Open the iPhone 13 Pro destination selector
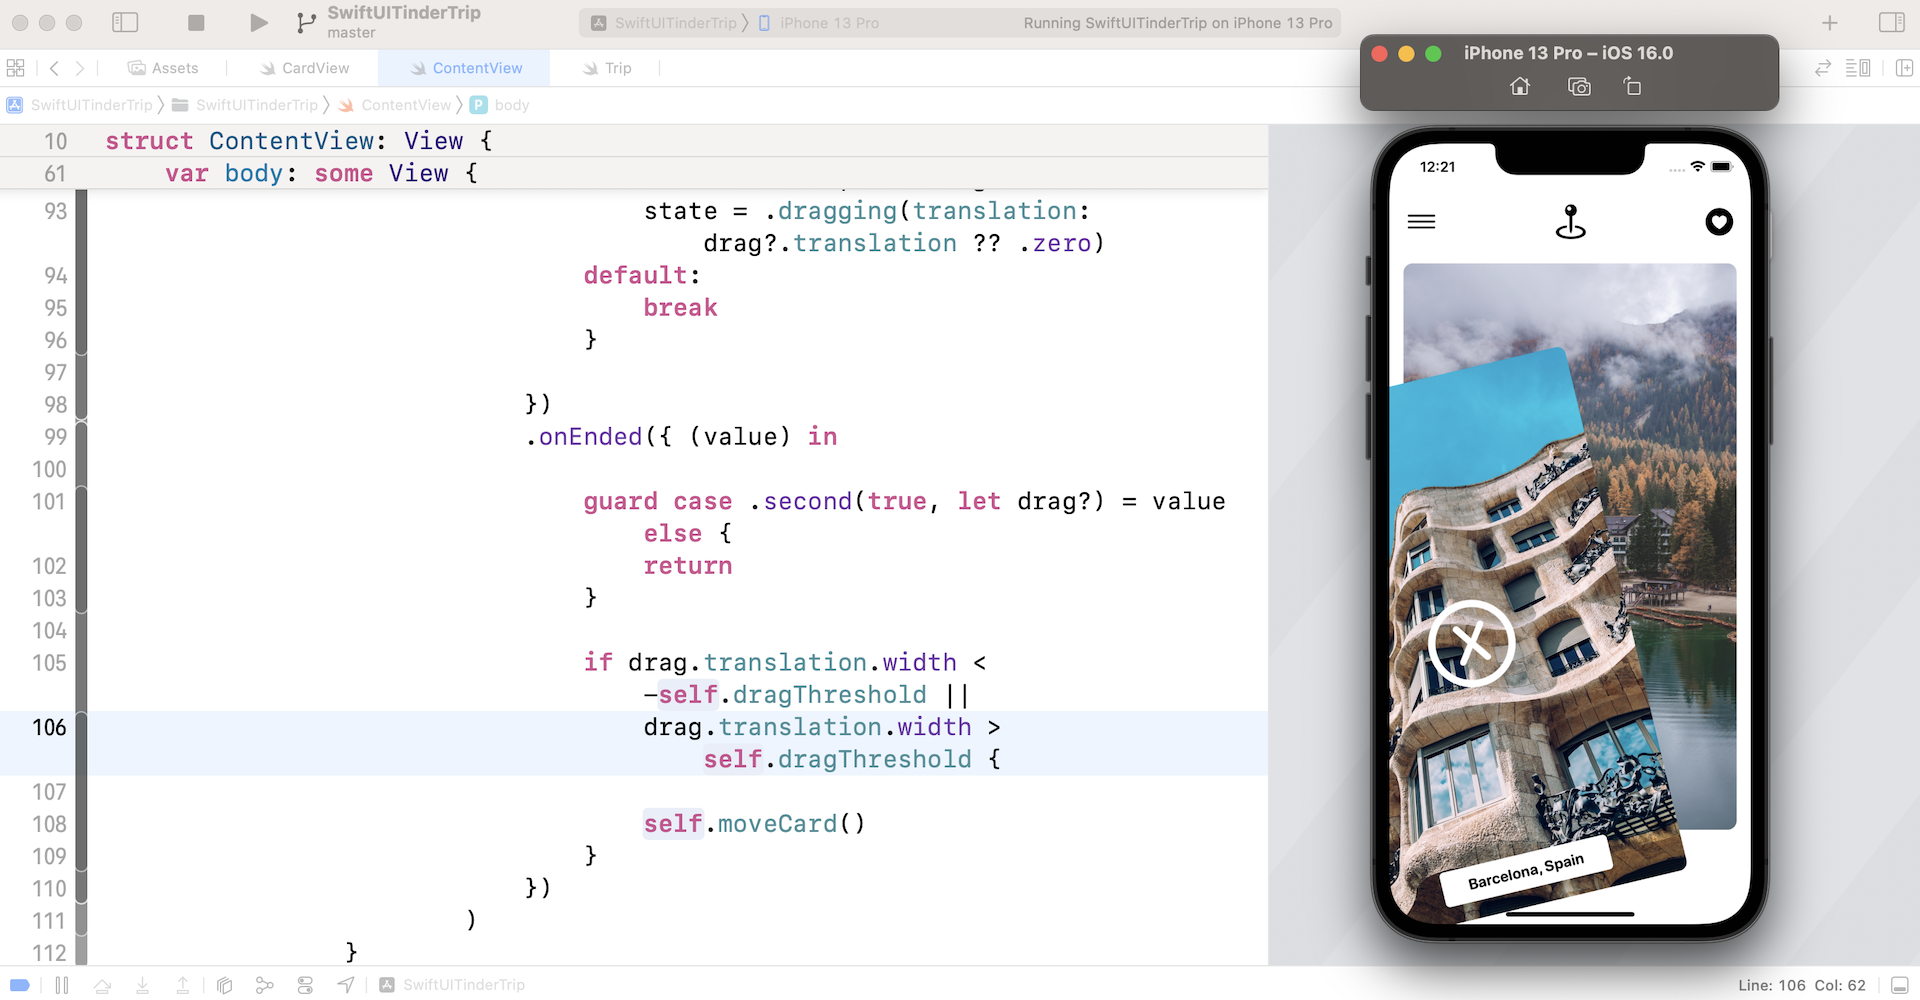This screenshot has height=1000, width=1920. pyautogui.click(x=819, y=23)
